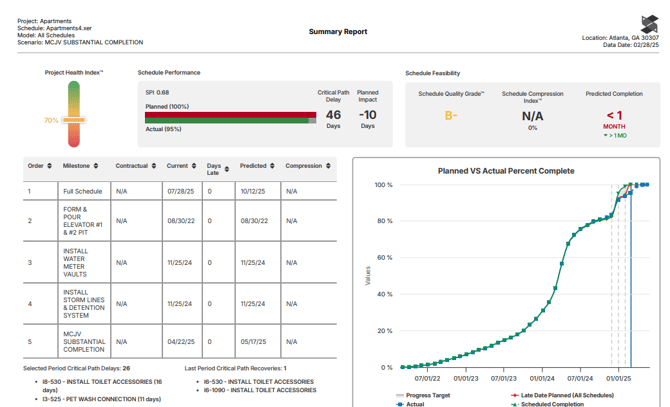Click the I3-525 PET WASH CONNECTION delay item

101,399
